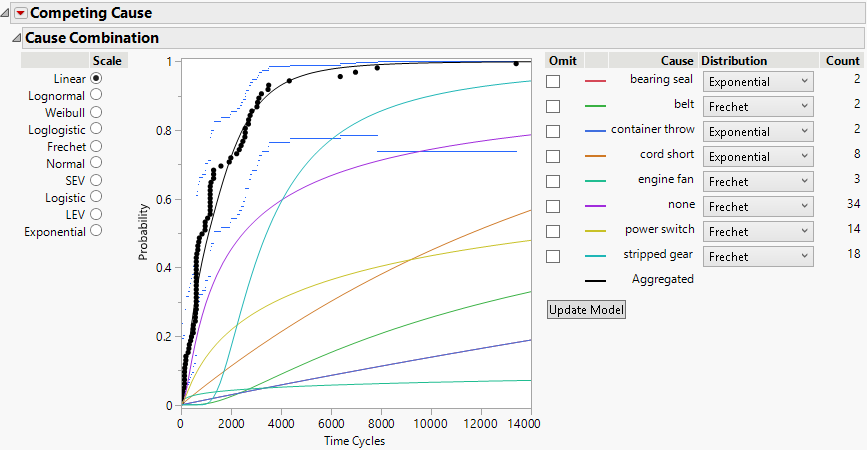
Task: Click the Update Model button
Action: pyautogui.click(x=587, y=310)
